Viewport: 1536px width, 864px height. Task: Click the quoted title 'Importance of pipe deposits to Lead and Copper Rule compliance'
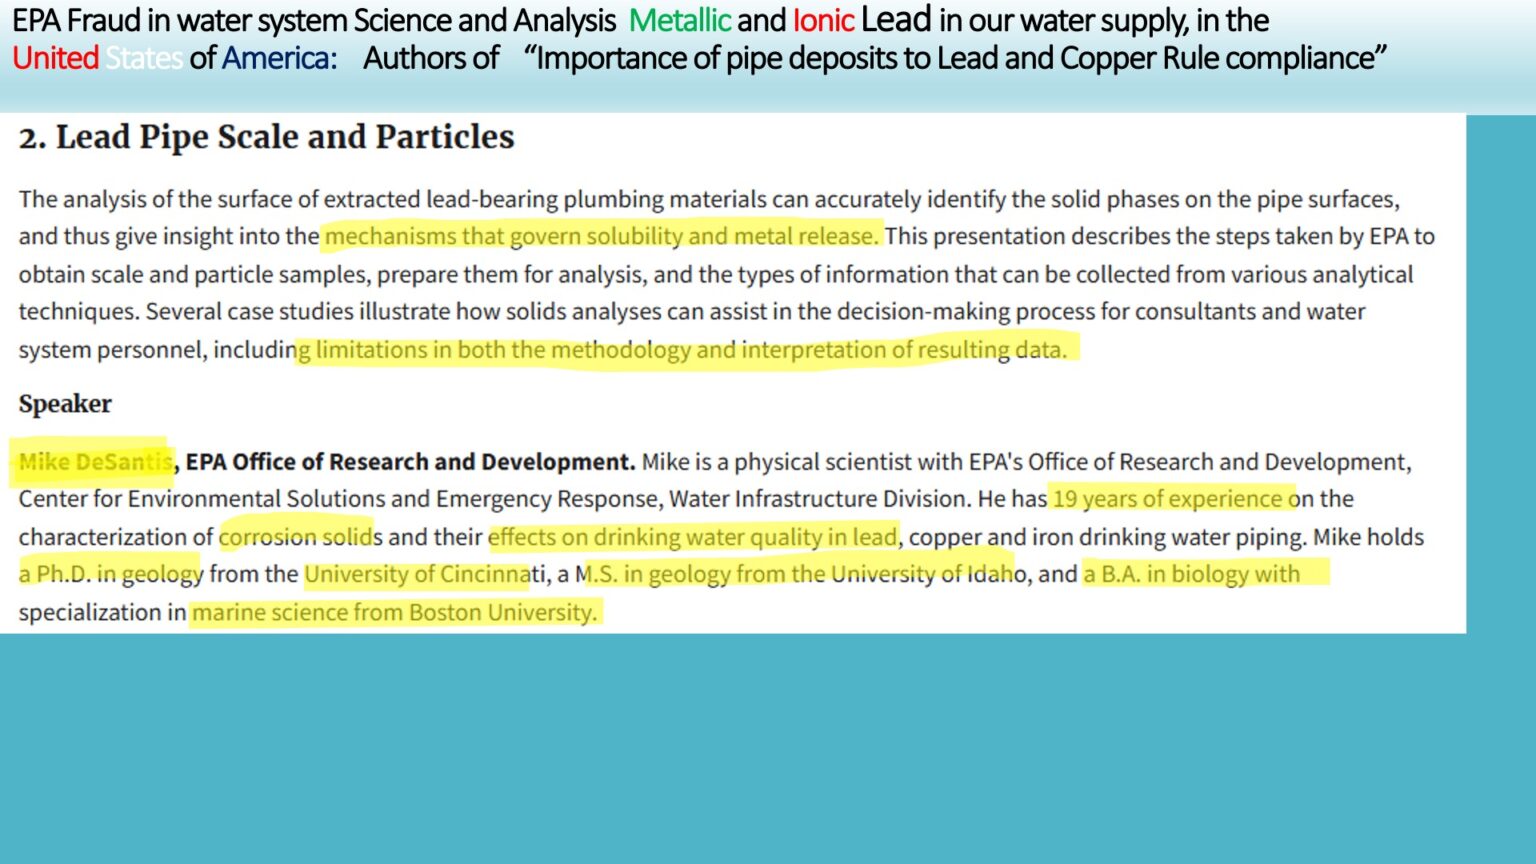pyautogui.click(x=955, y=58)
